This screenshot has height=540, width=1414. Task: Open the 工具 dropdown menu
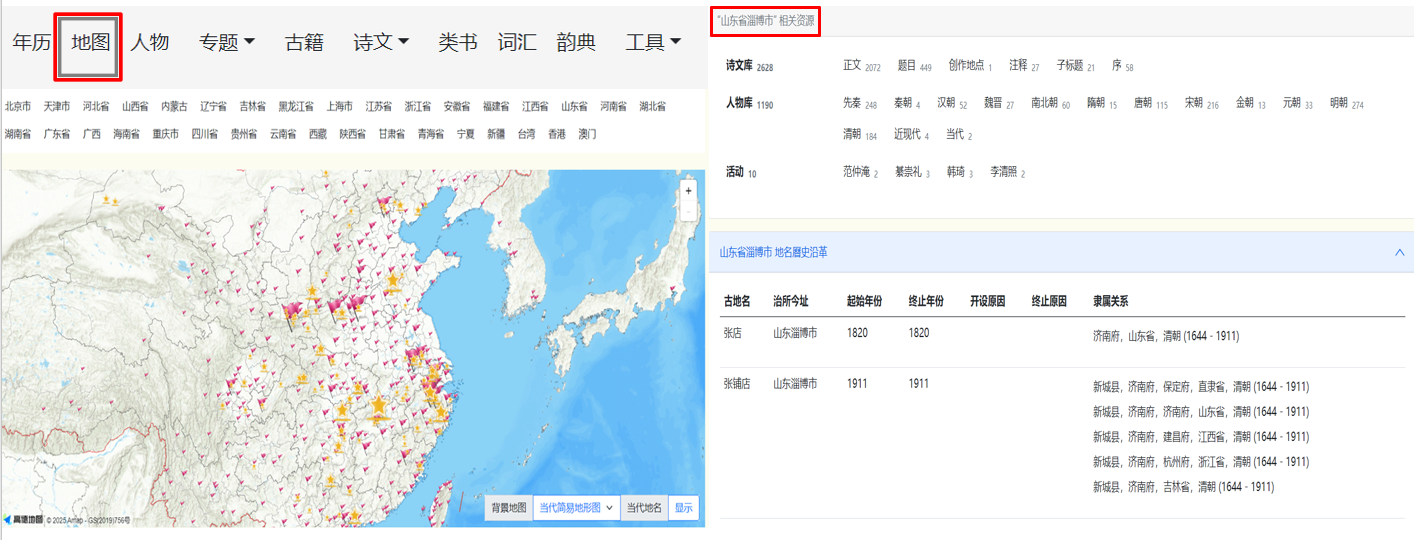[x=653, y=42]
